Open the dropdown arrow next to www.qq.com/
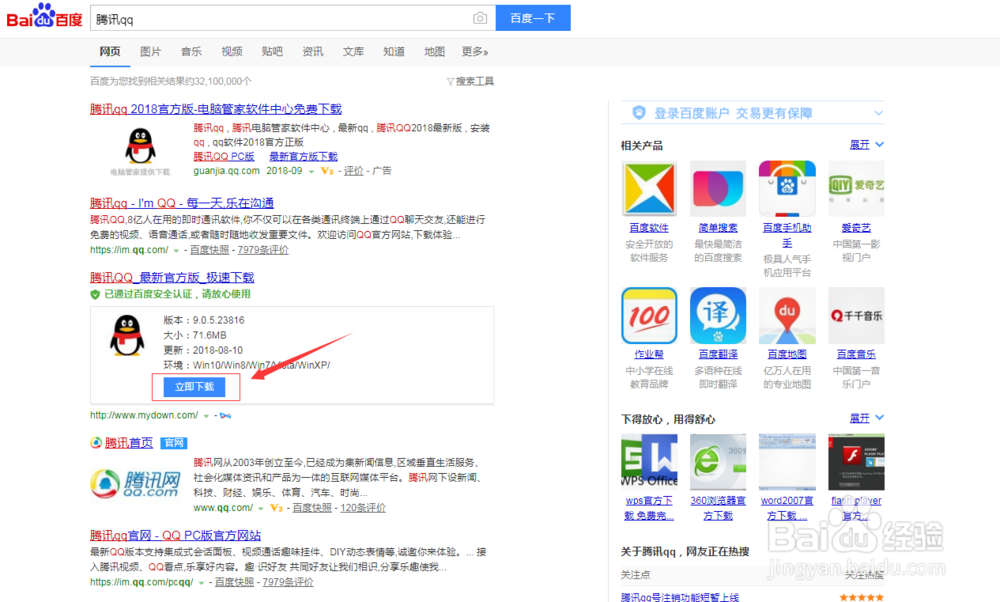Viewport: 1000px width, 602px height. click(x=260, y=508)
